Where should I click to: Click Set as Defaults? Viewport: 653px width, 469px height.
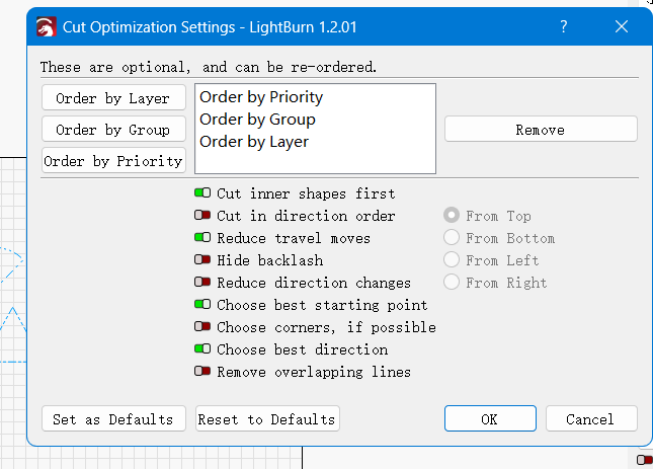click(113, 419)
